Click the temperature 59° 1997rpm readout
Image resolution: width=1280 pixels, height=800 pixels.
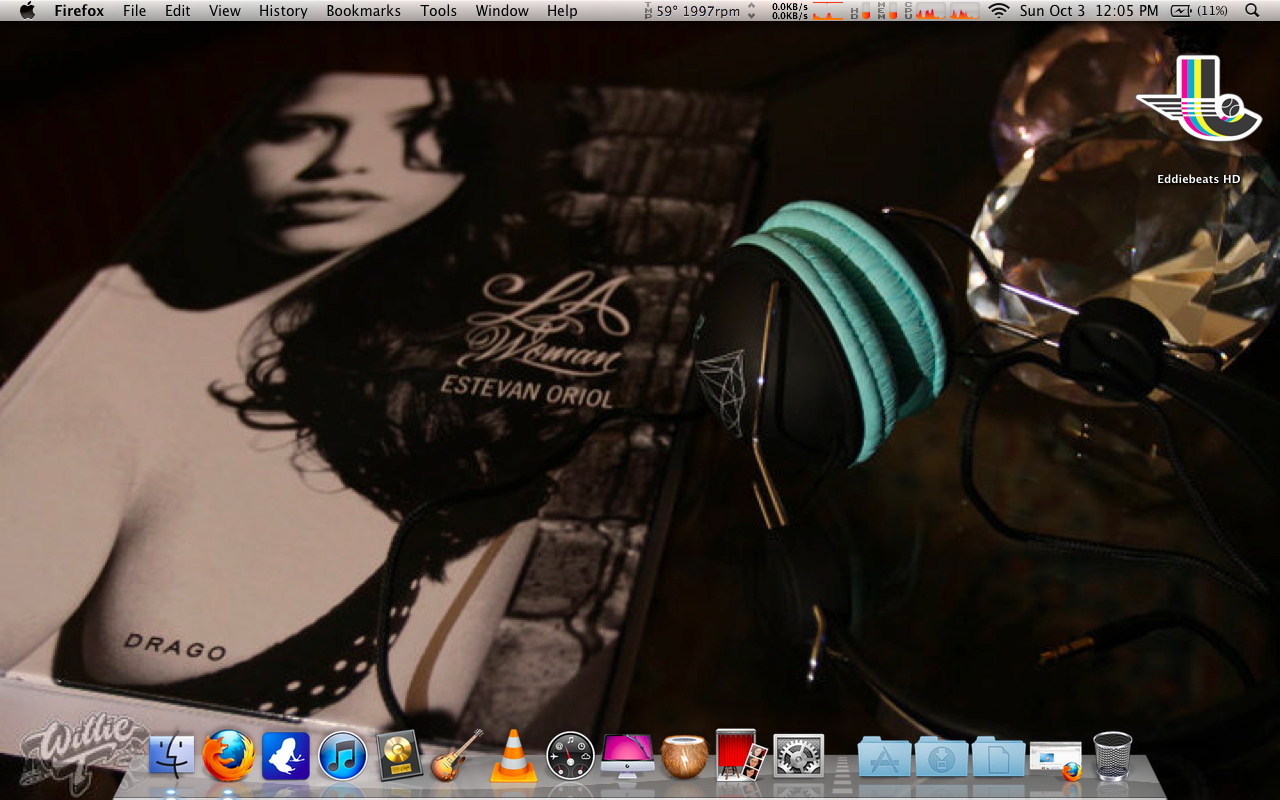pos(691,11)
